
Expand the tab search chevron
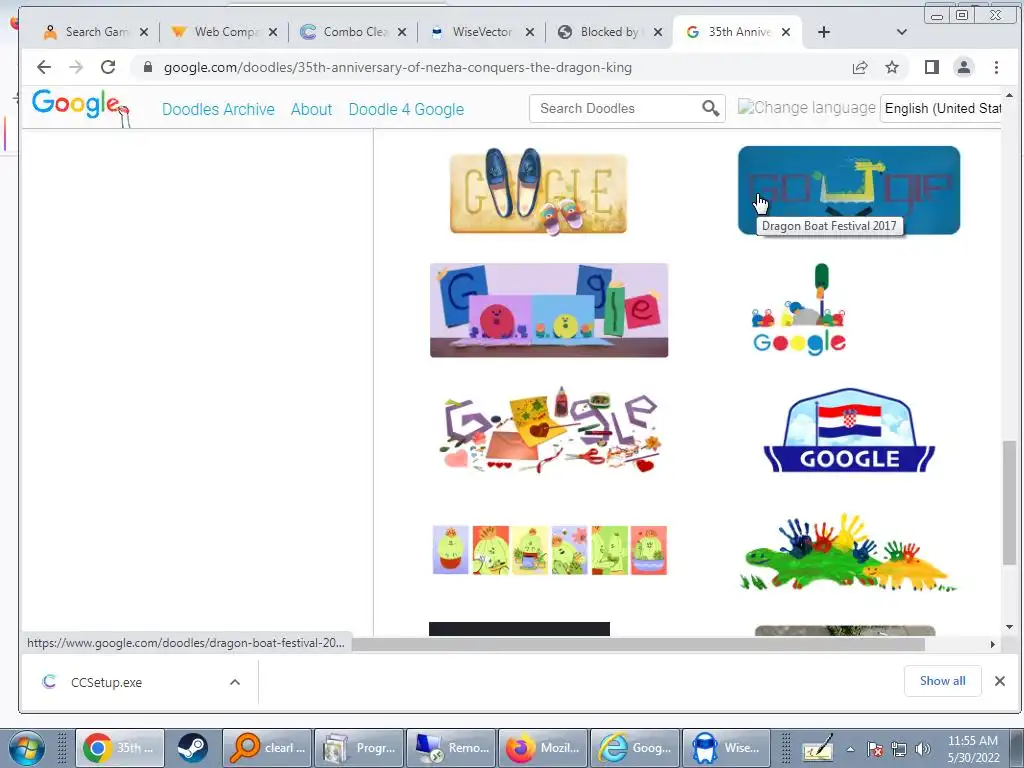902,32
